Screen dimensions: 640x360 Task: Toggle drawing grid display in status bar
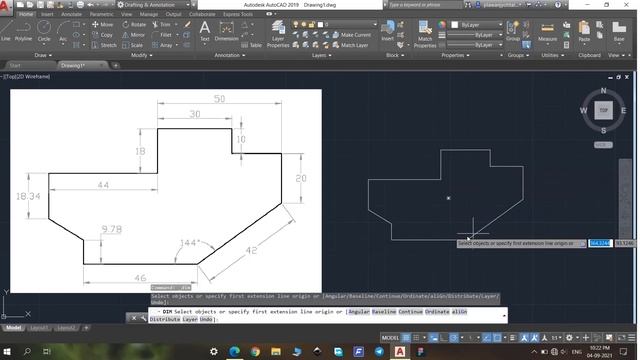tap(406, 338)
